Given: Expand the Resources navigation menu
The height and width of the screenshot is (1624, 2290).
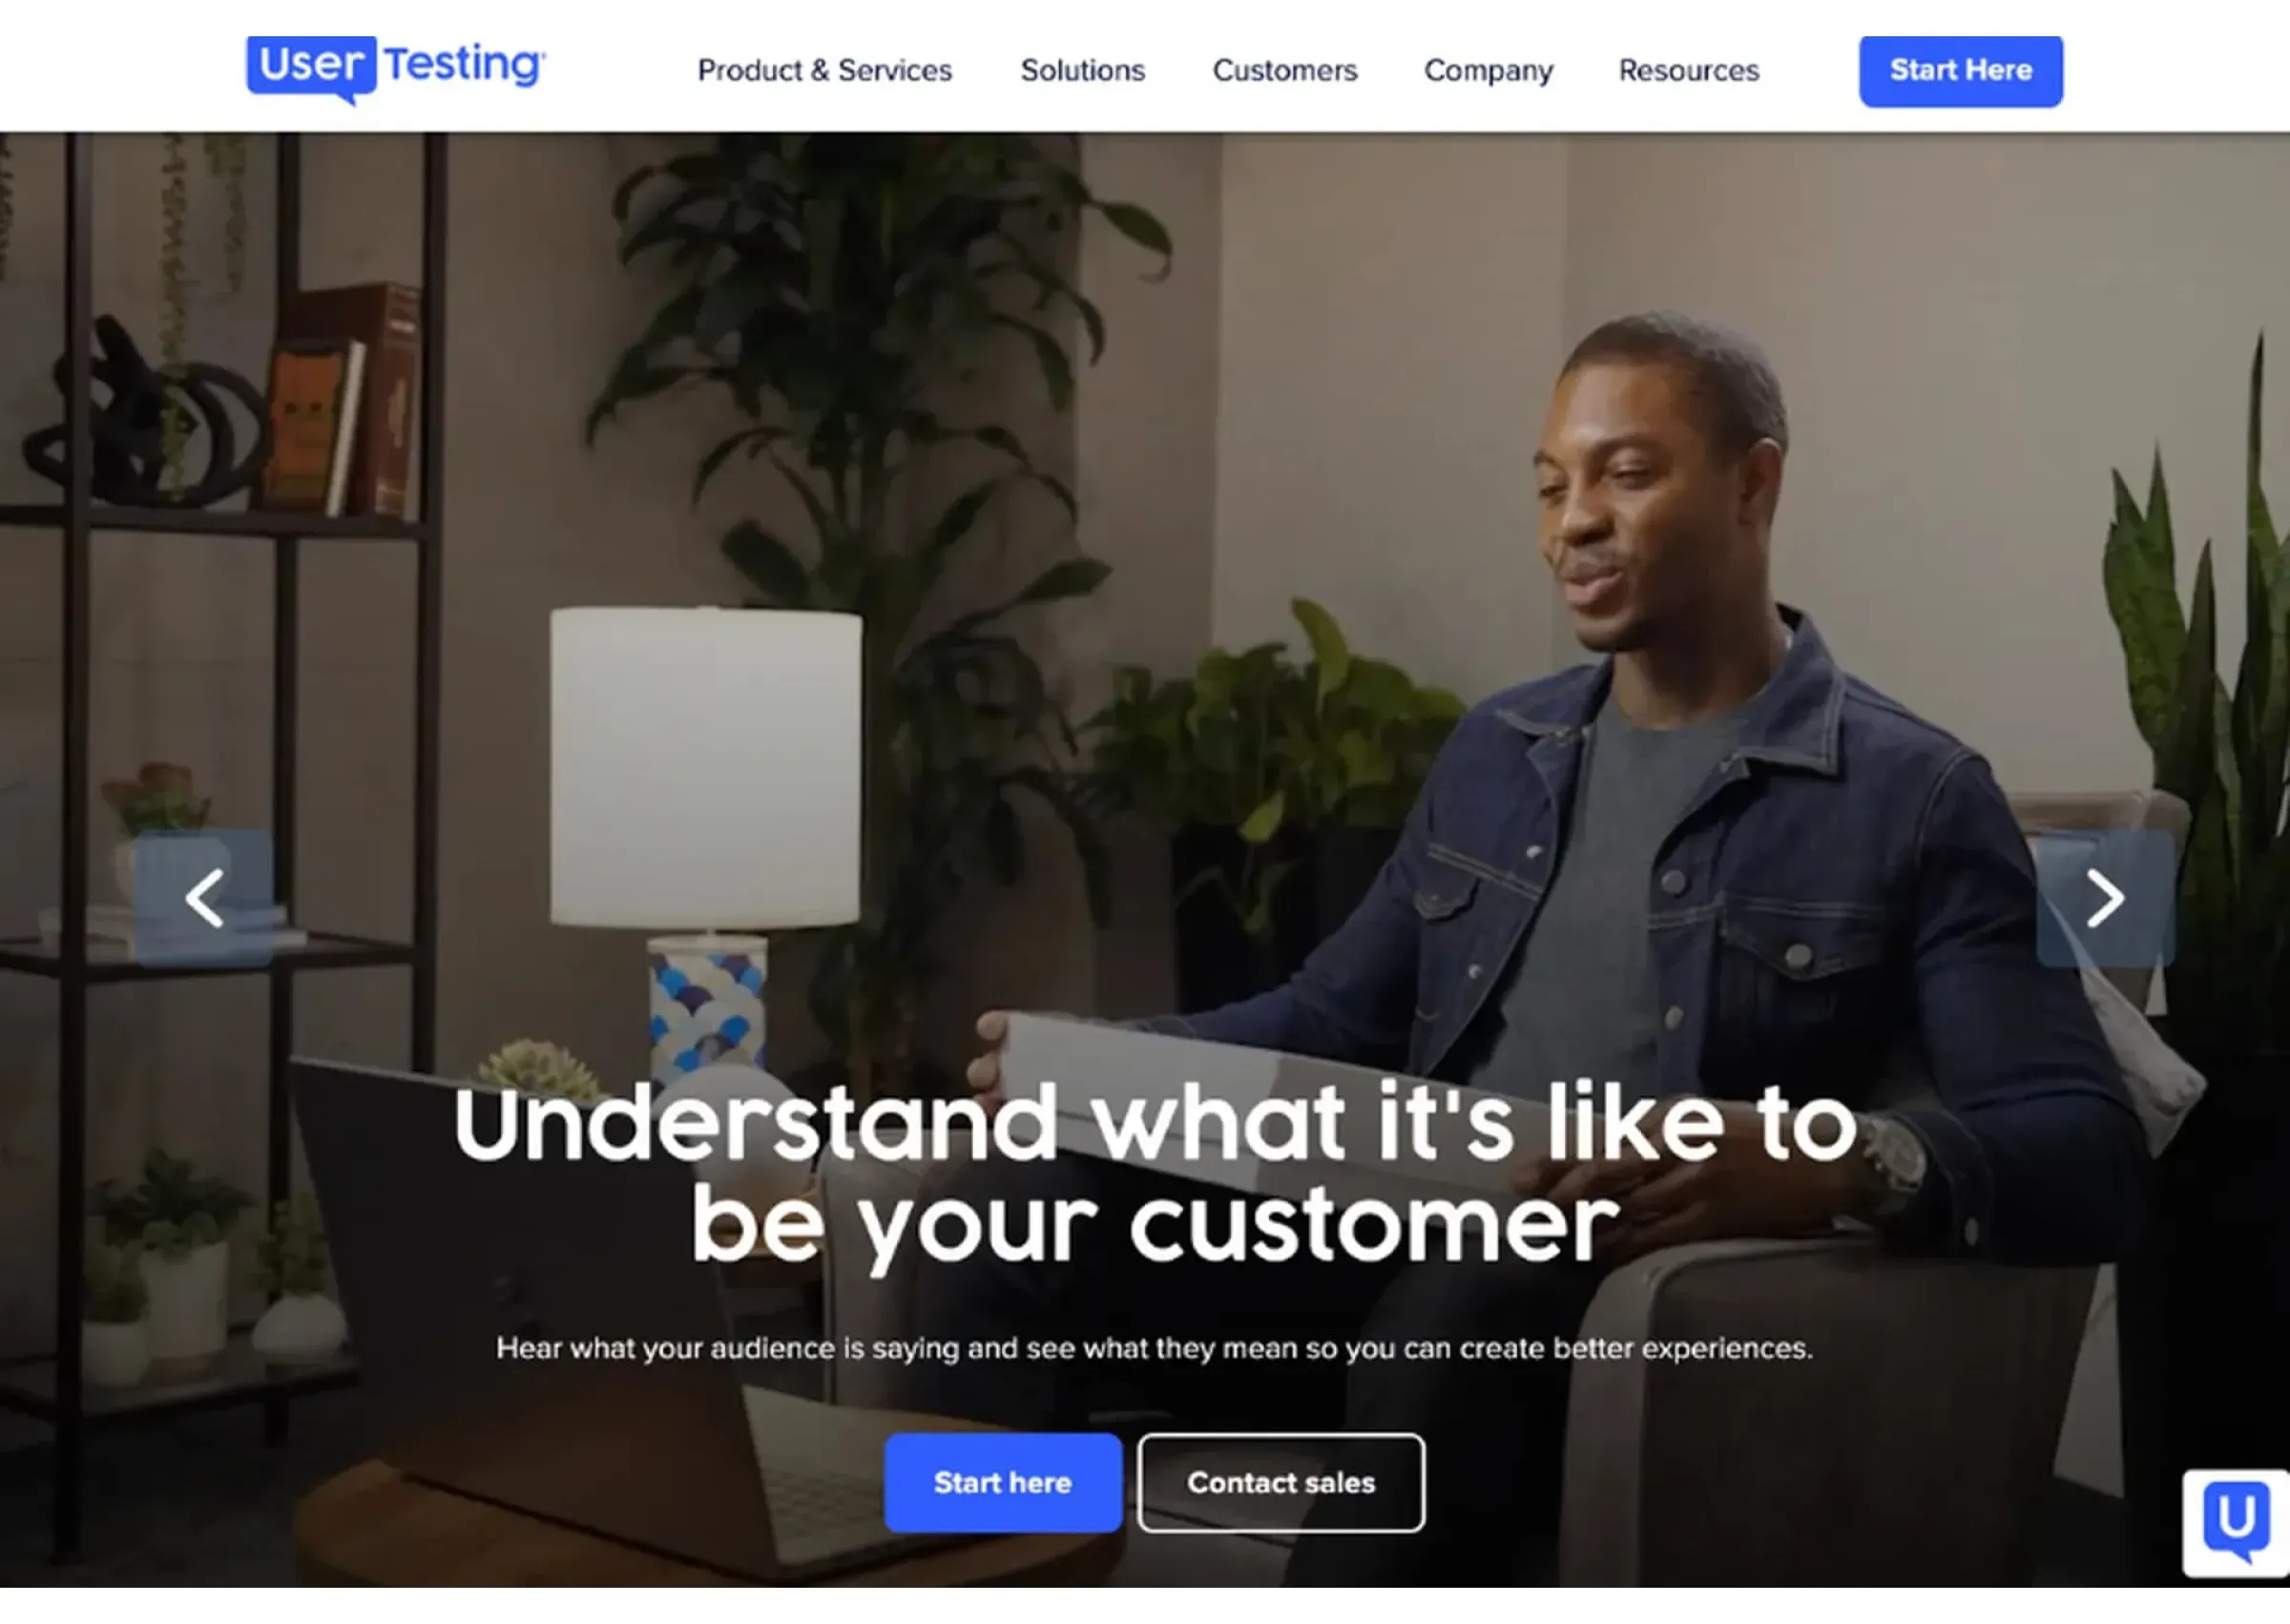Looking at the screenshot, I should [x=1688, y=70].
